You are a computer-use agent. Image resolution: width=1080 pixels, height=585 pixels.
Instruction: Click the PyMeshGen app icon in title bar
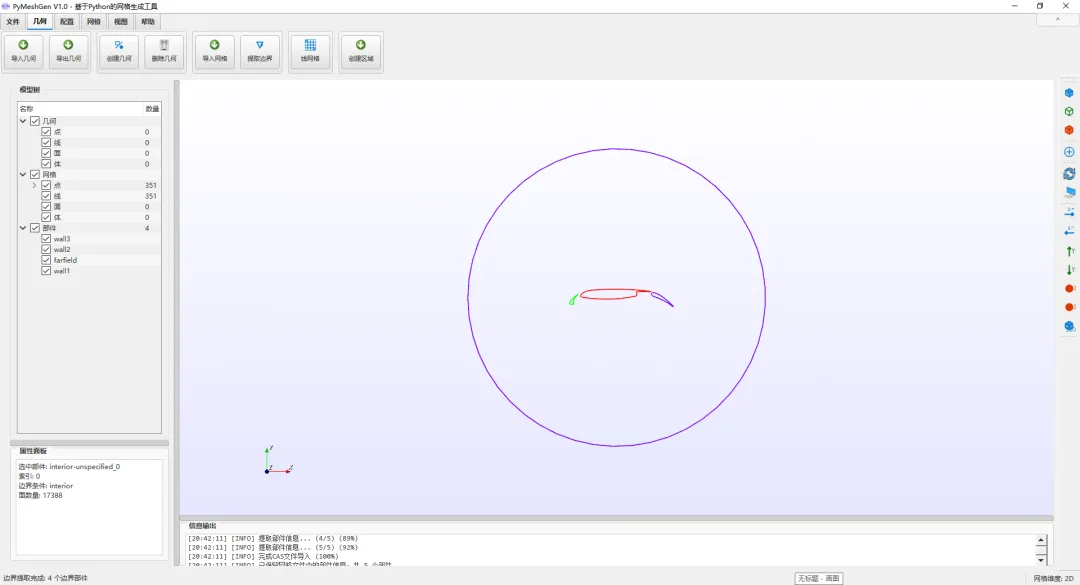[x=6, y=6]
